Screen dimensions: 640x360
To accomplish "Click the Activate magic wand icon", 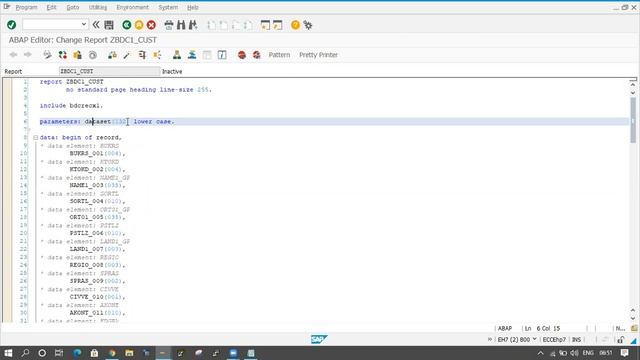I will [x=127, y=55].
